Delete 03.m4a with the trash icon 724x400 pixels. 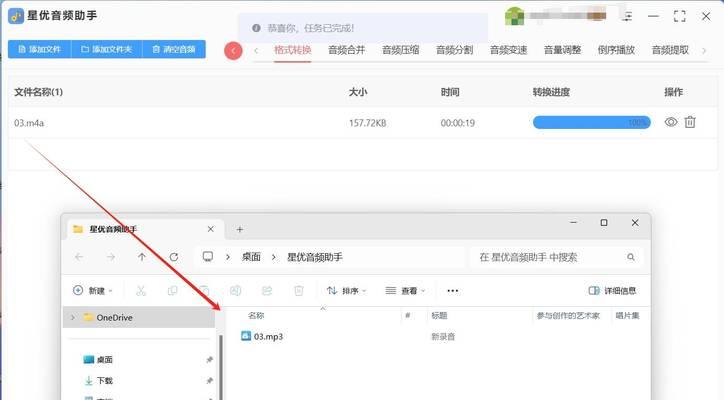pyautogui.click(x=690, y=122)
